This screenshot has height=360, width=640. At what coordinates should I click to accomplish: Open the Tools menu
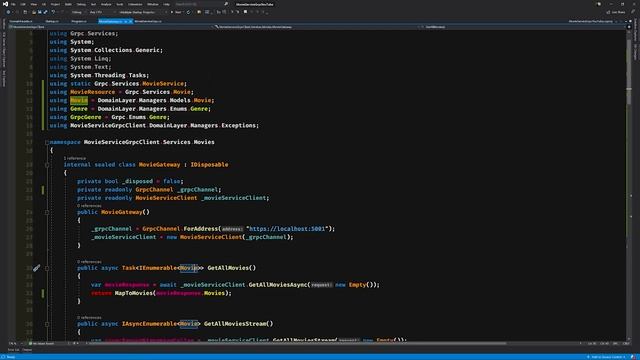pyautogui.click(x=120, y=4)
